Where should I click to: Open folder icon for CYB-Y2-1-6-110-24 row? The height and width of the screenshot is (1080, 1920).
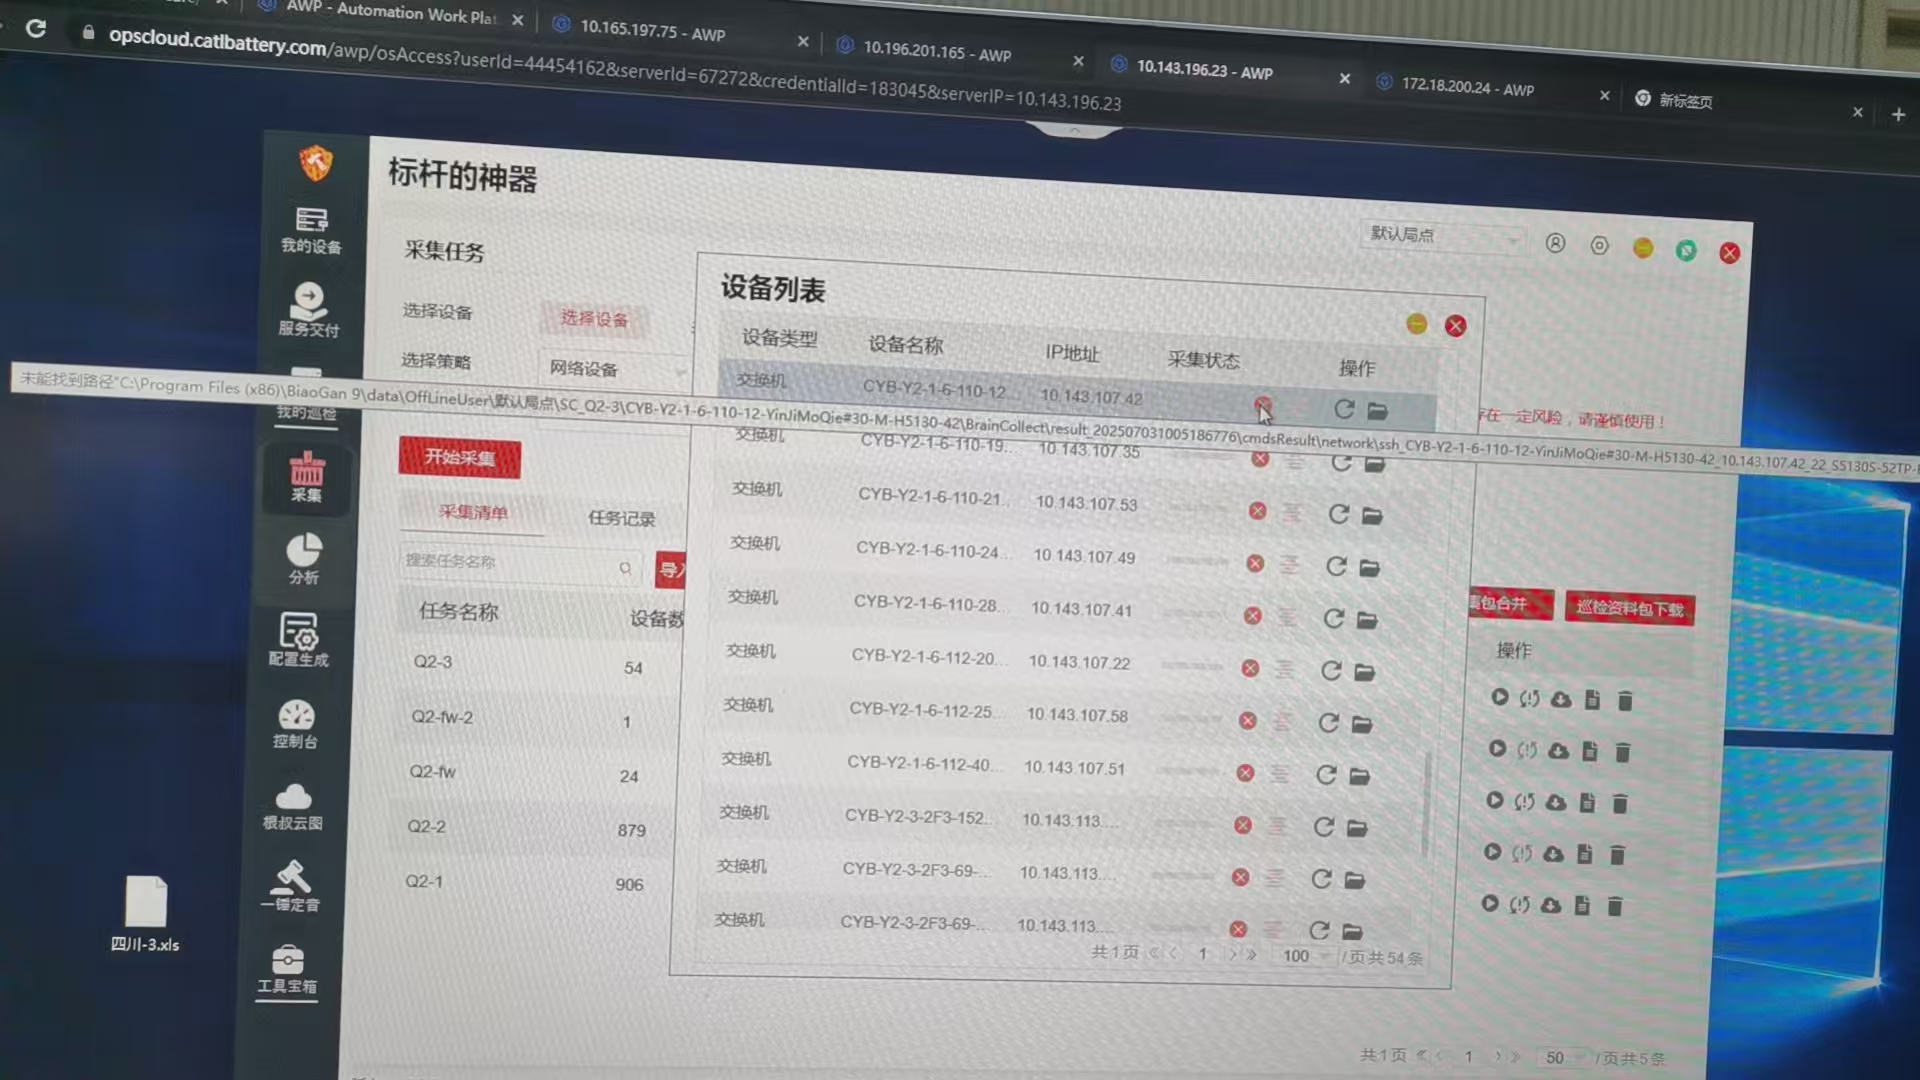click(x=1369, y=568)
